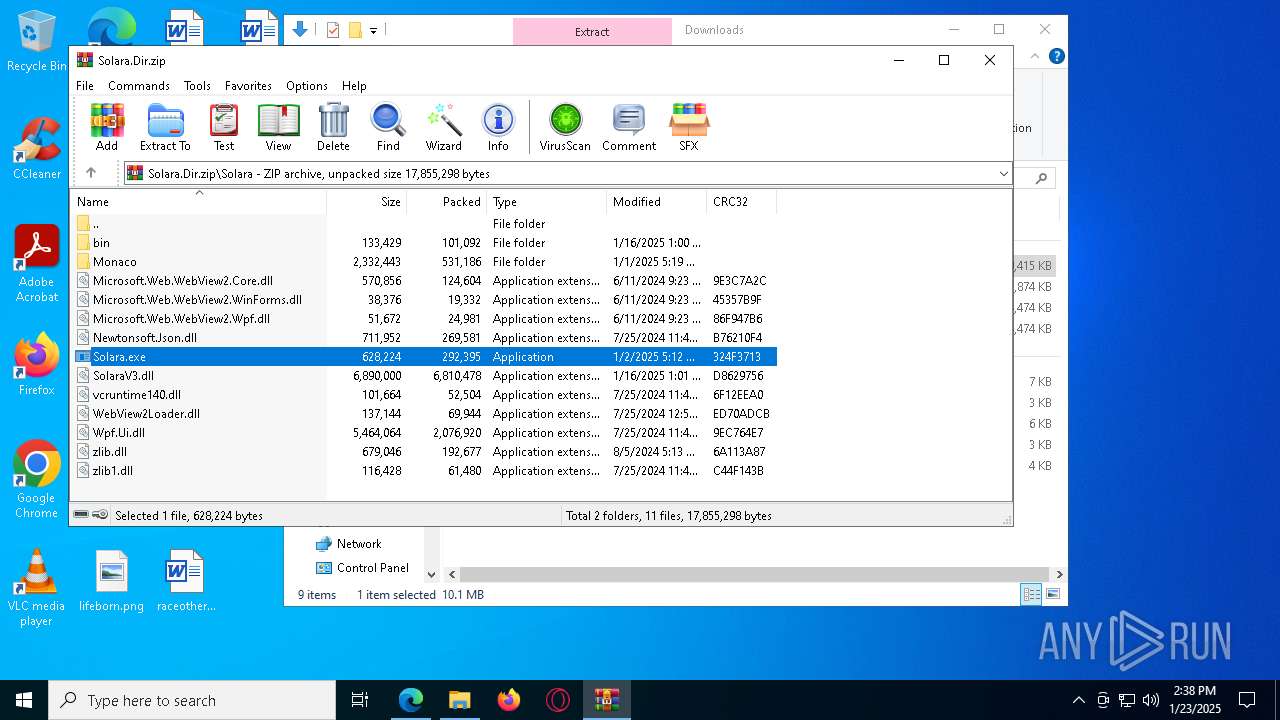Select Microsoft.Web.WebView2.WinForms.dll

click(x=425, y=300)
